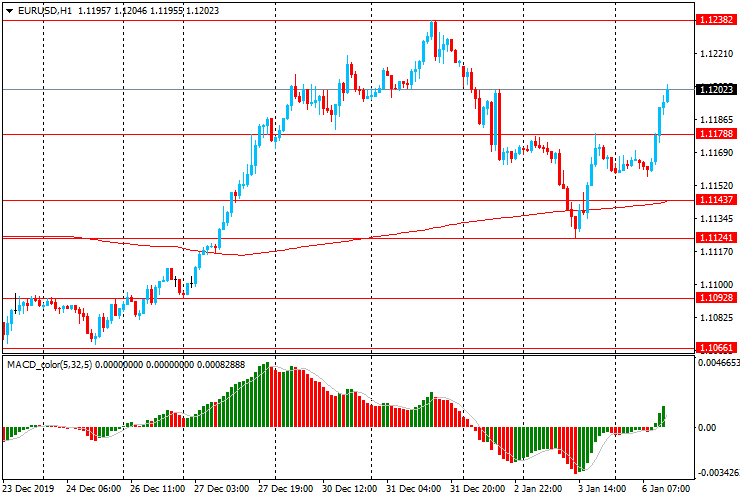The image size is (740, 500).
Task: Click the 27 Dec 19:00 time axis label
Action: click(x=286, y=489)
